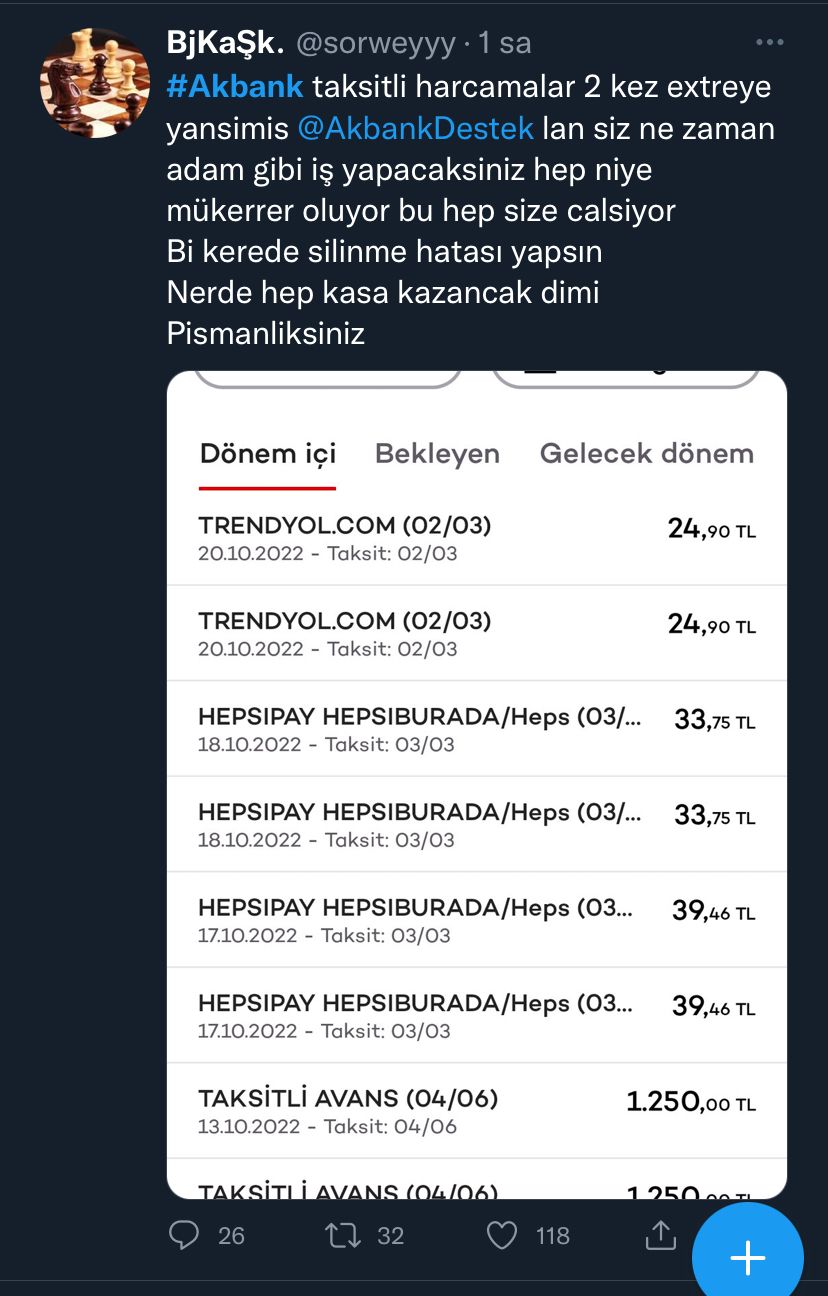Open second TRENDYOL.COM (02/03) transaction row
The height and width of the screenshot is (1296, 828).
click(477, 634)
